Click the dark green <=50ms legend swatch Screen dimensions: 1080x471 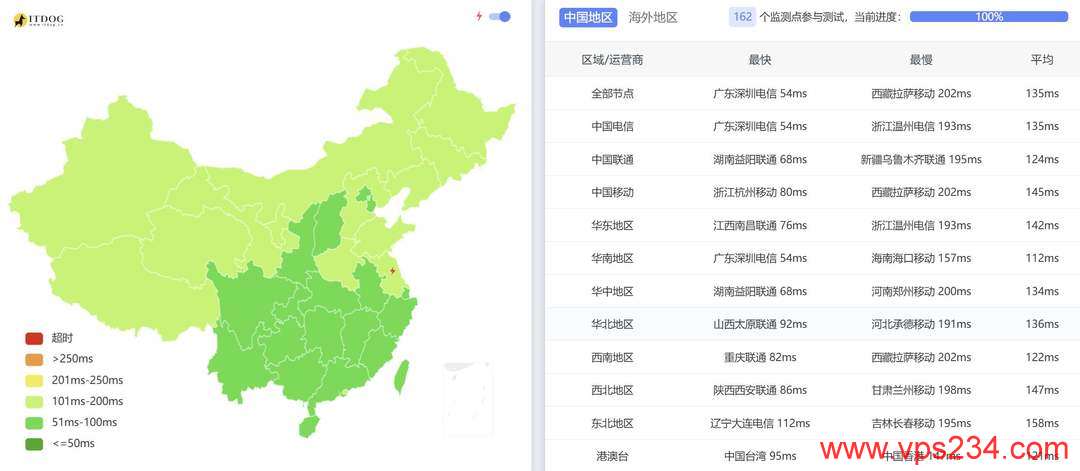coord(34,443)
